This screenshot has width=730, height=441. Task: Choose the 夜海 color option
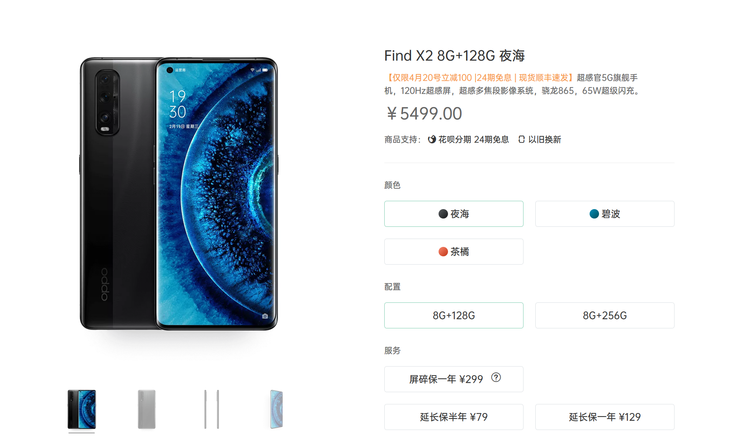[x=454, y=214]
